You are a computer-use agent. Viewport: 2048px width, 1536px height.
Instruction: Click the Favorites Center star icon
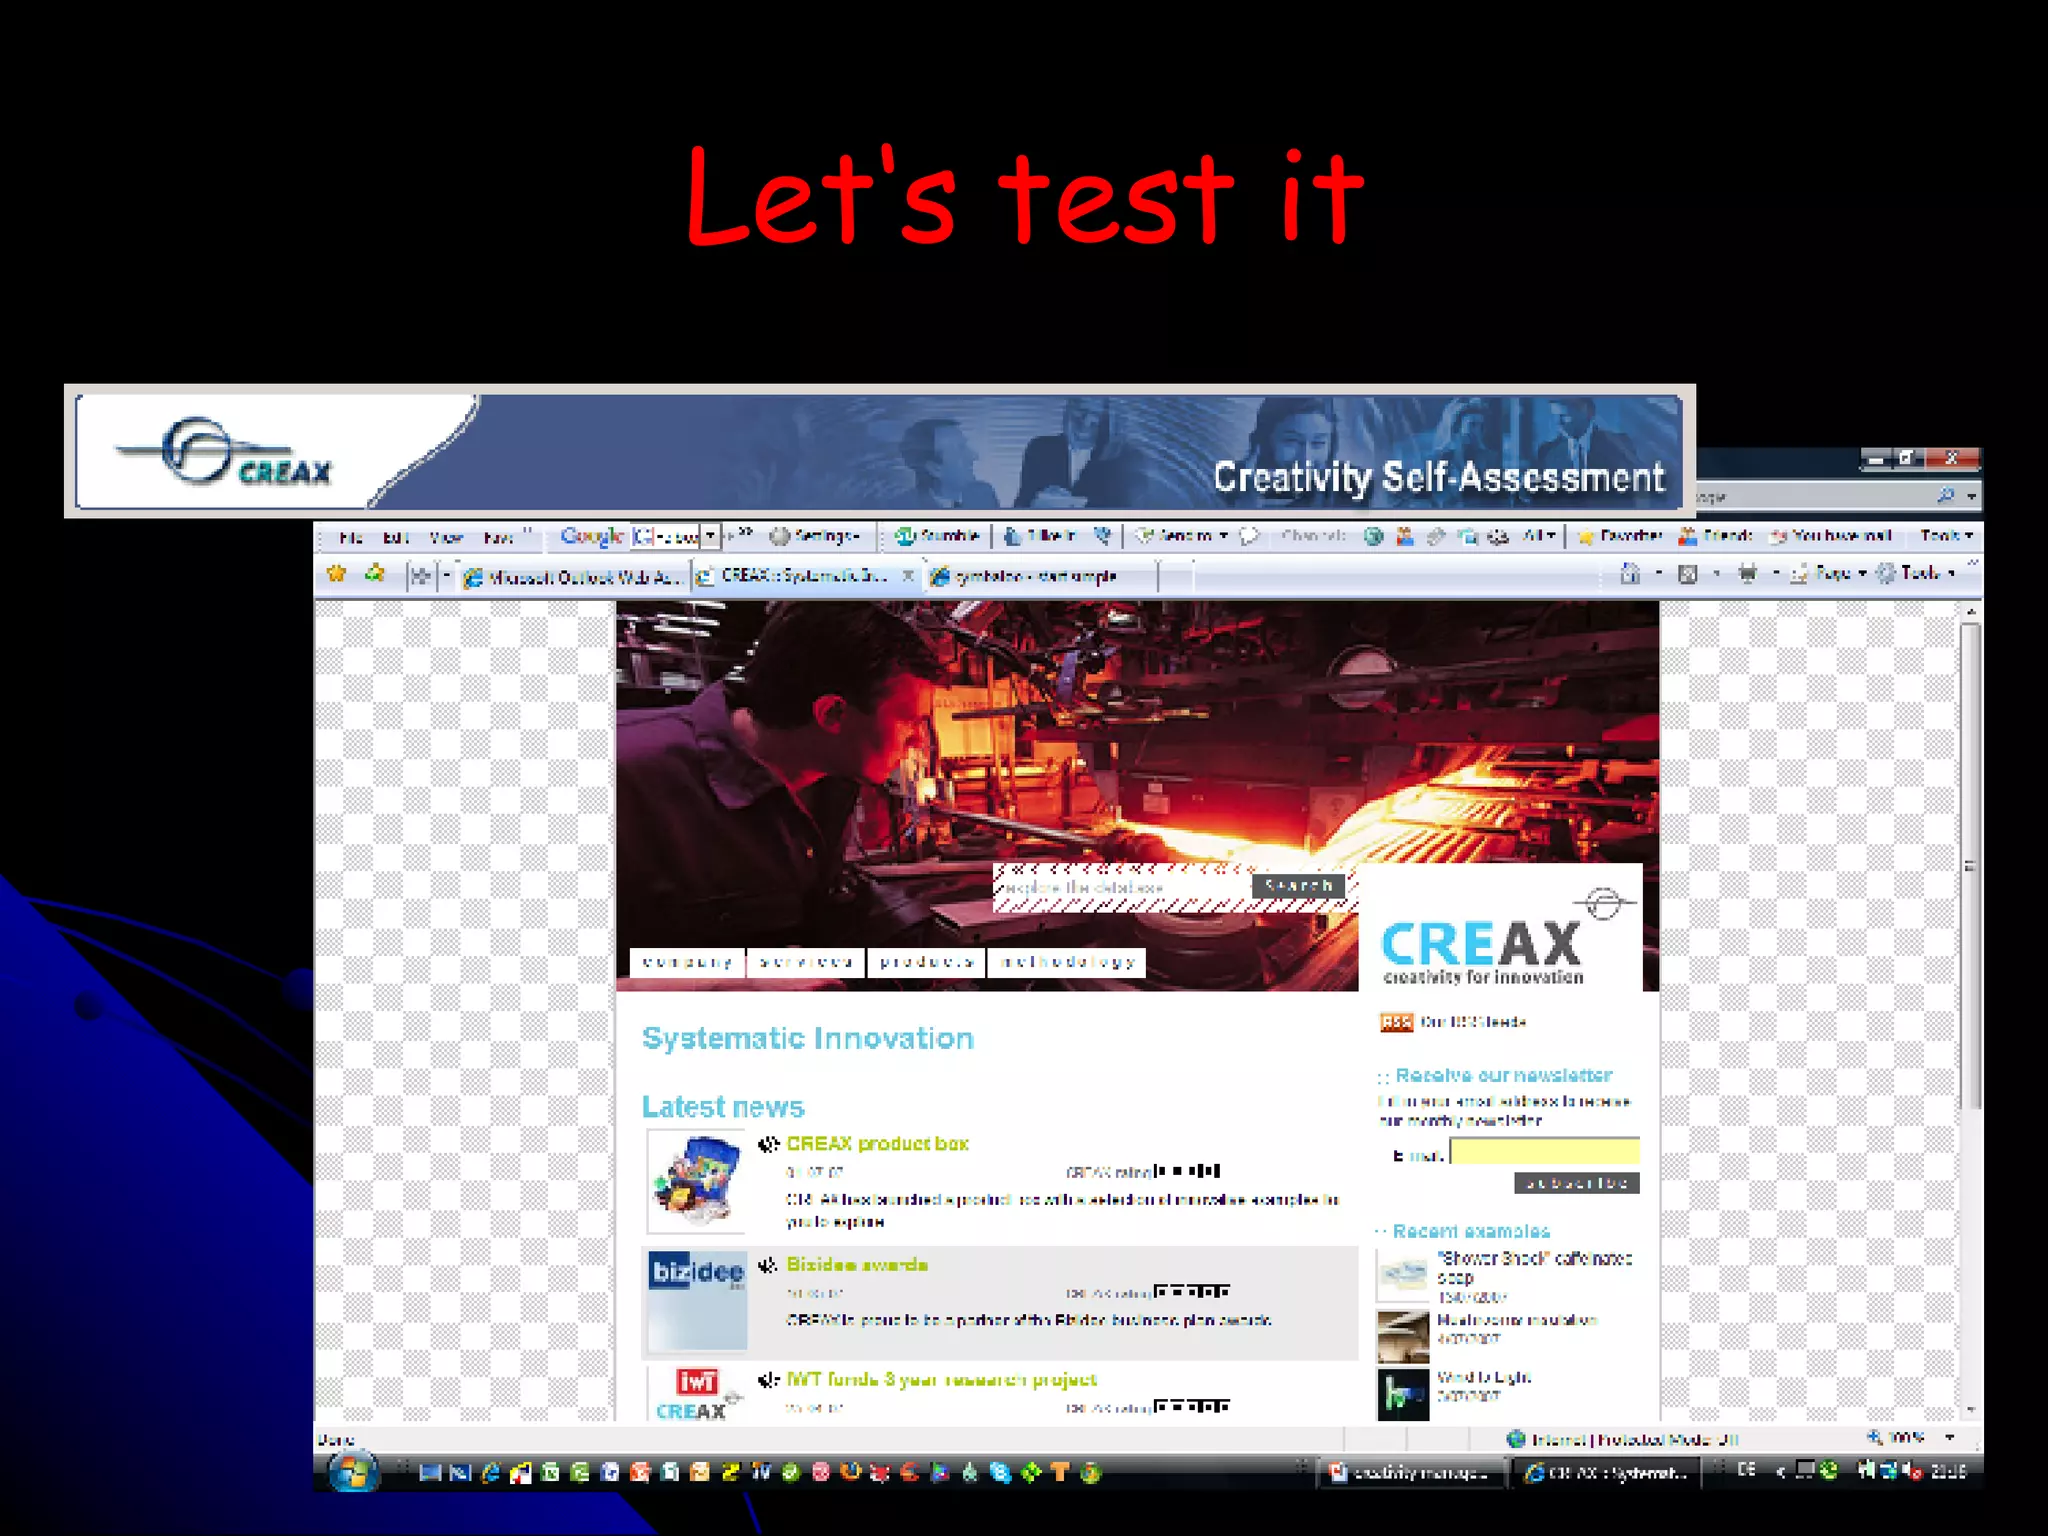[337, 573]
